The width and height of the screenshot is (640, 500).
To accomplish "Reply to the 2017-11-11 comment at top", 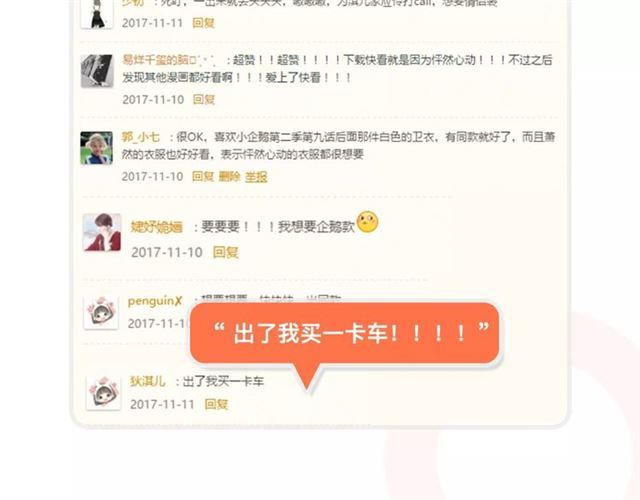I will (x=203, y=23).
